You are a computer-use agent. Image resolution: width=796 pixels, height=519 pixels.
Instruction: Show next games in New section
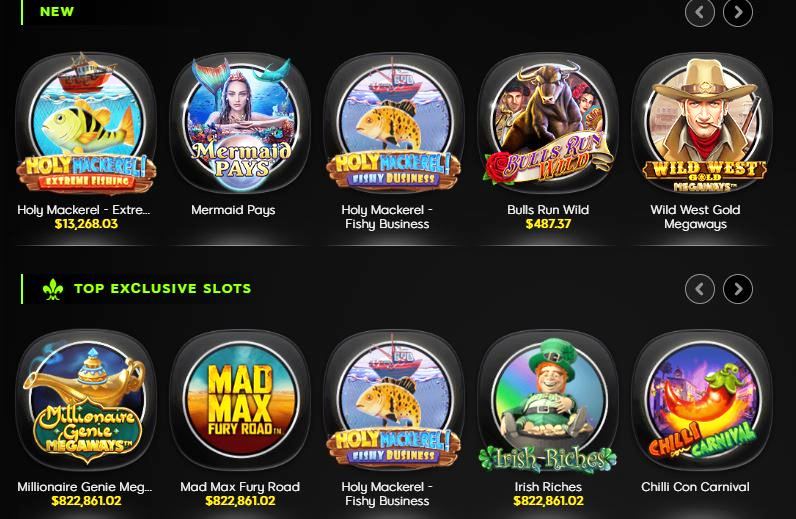point(738,12)
